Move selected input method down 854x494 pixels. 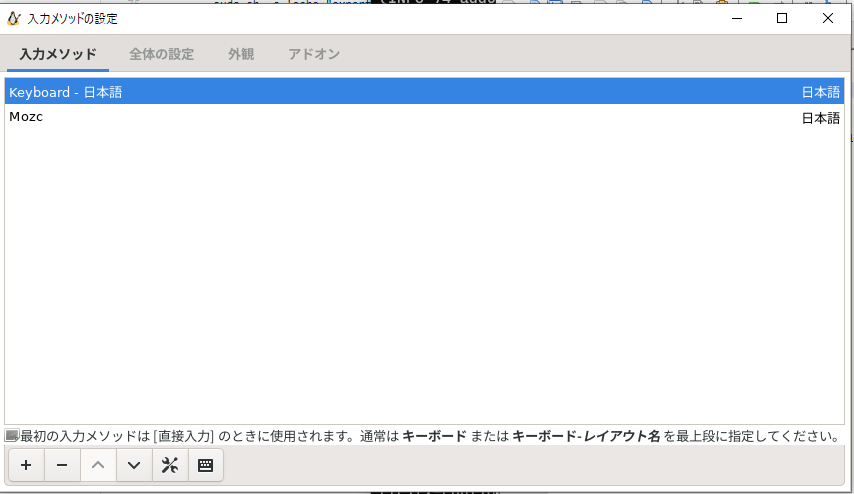point(134,465)
